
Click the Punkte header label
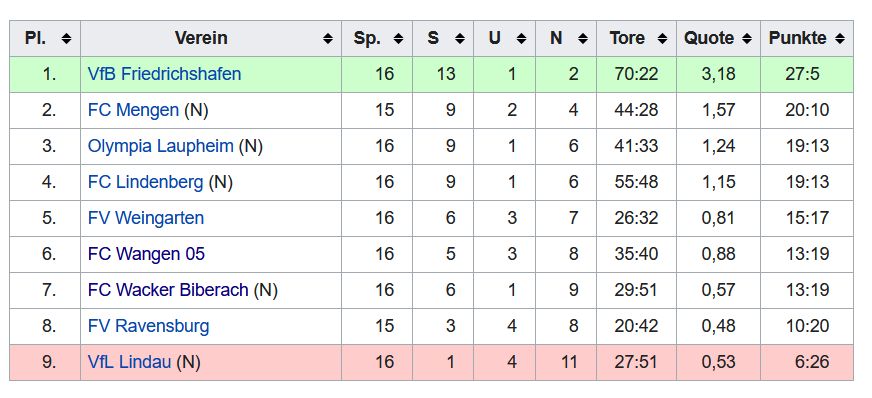click(797, 38)
